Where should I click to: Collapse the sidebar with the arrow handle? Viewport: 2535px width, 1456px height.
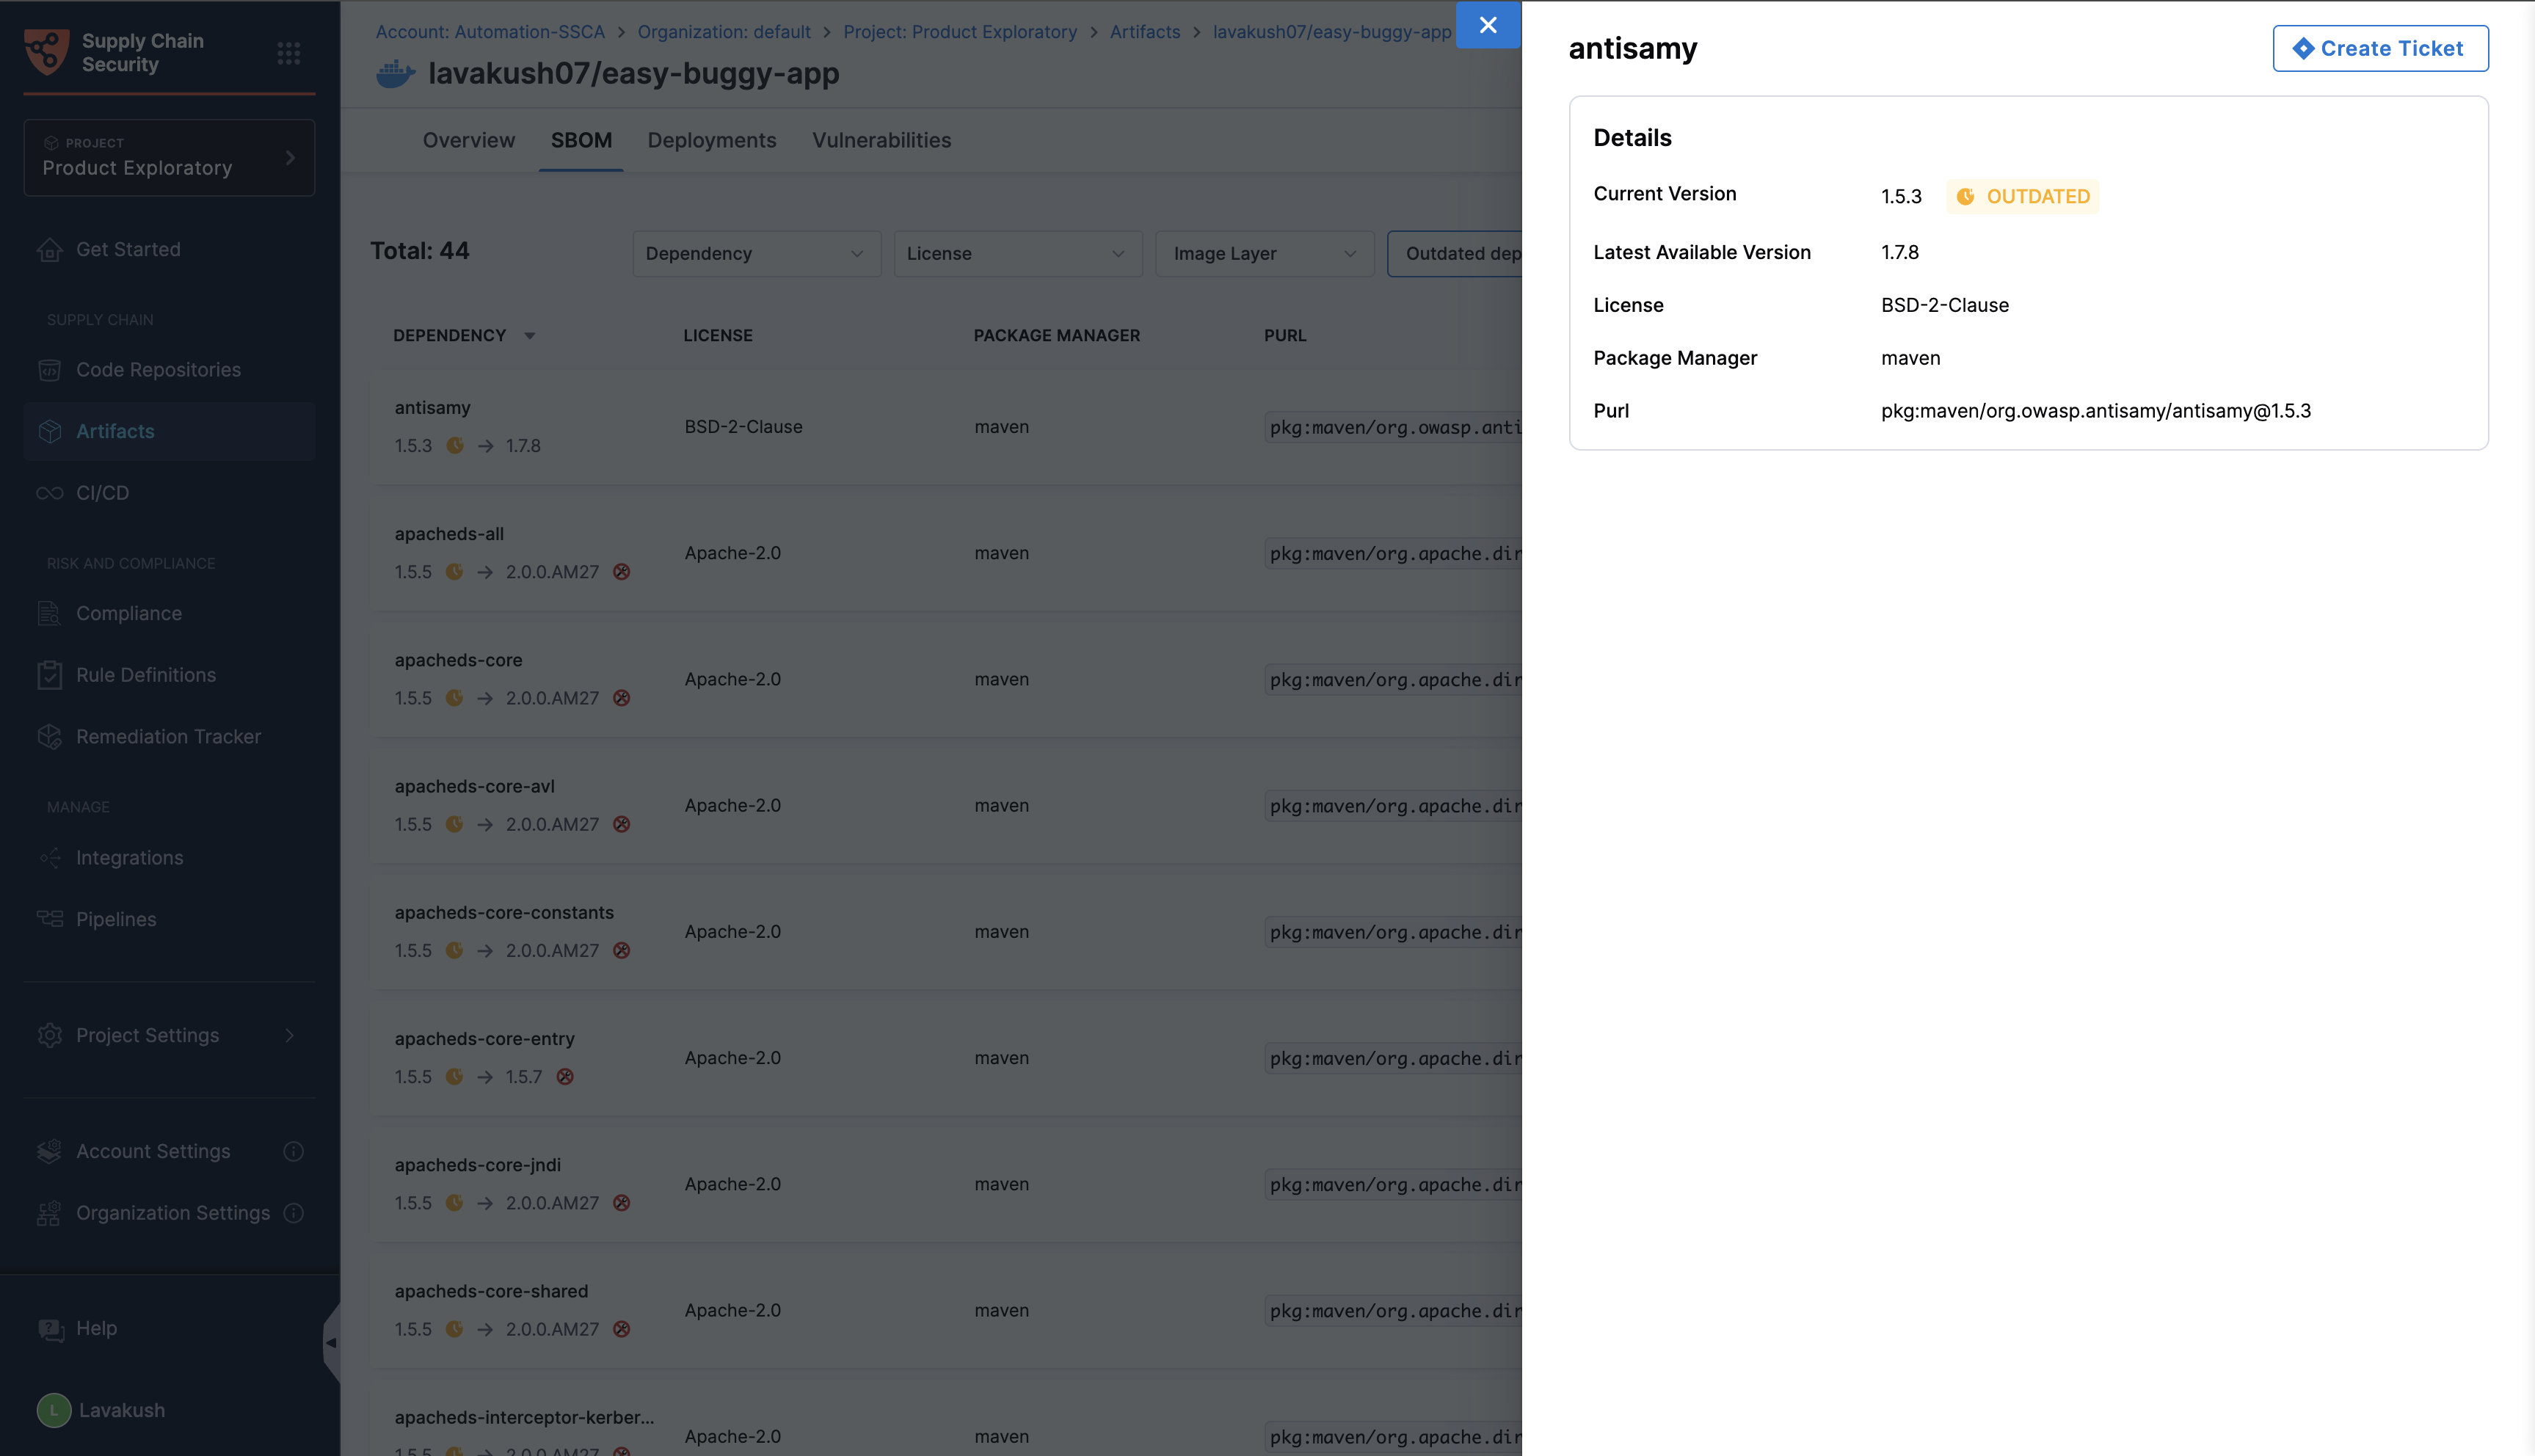[x=331, y=1343]
